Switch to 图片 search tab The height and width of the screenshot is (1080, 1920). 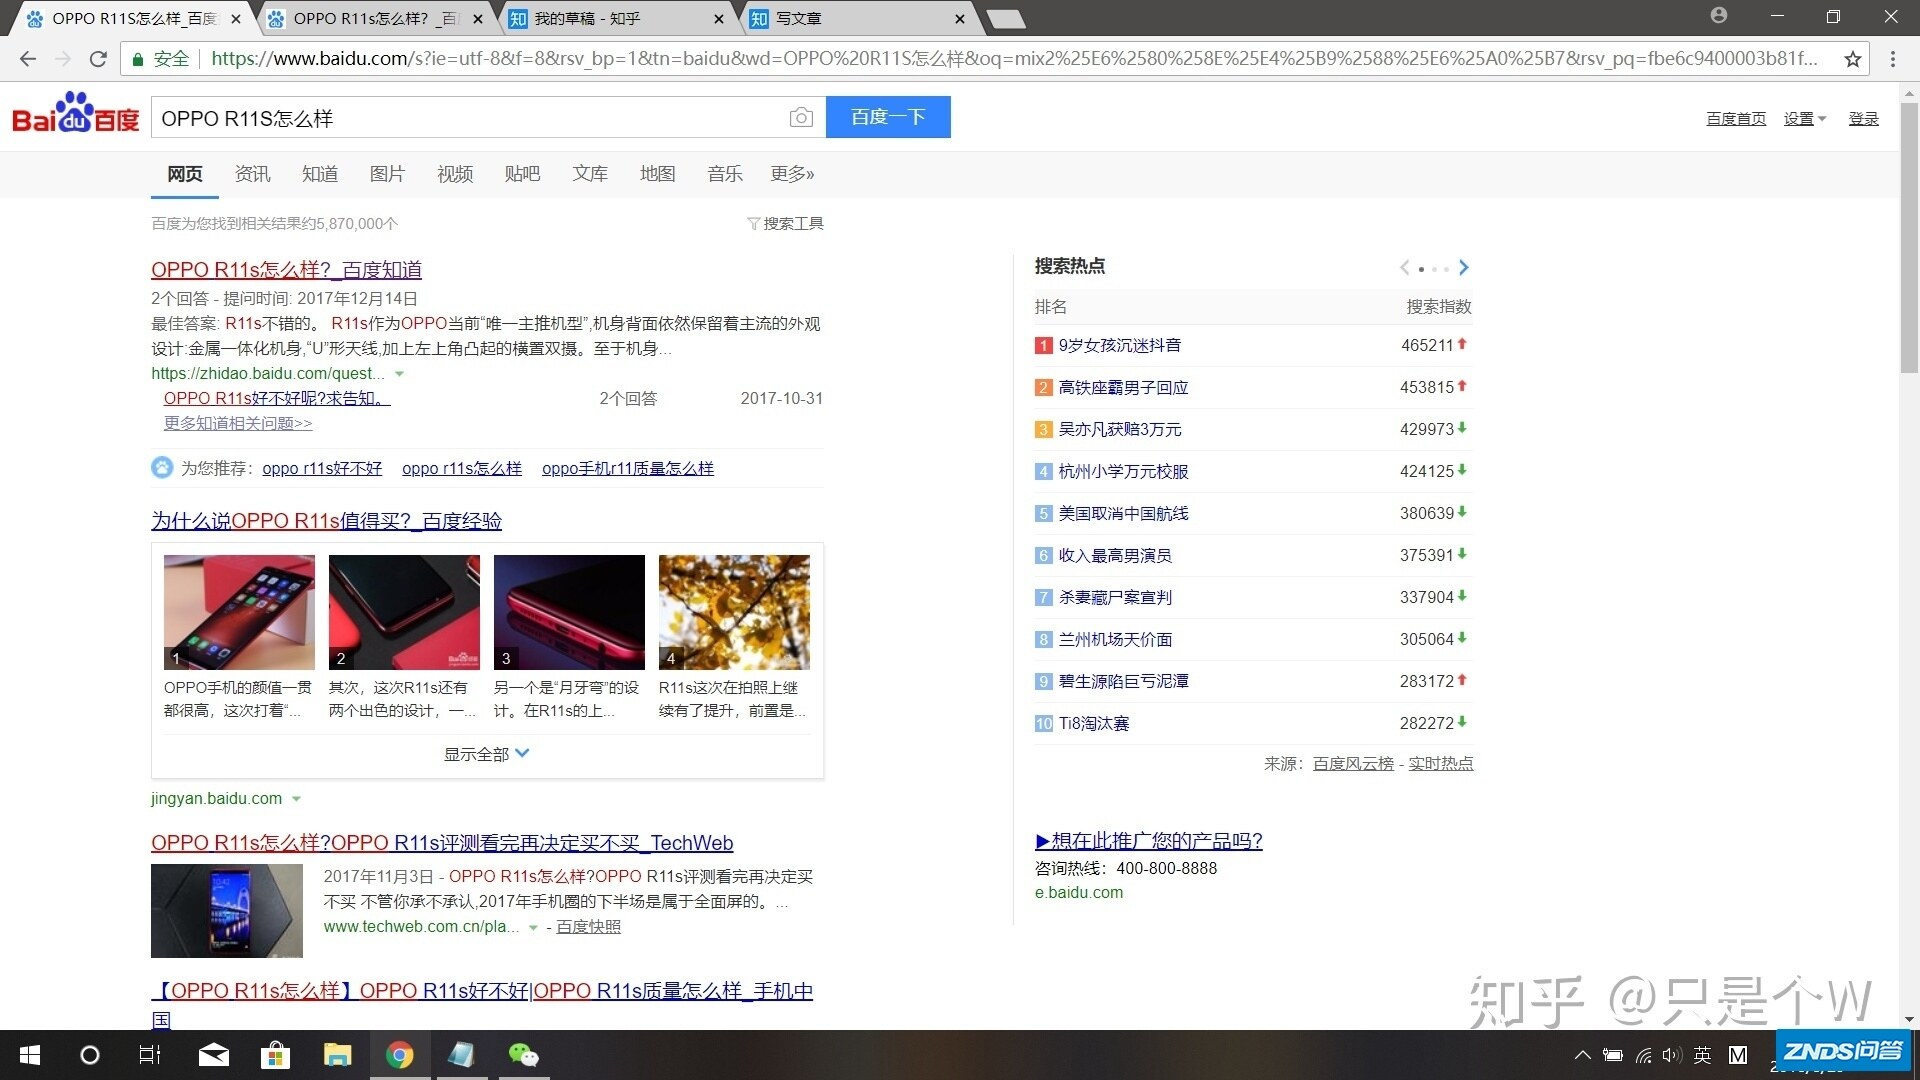[x=387, y=174]
